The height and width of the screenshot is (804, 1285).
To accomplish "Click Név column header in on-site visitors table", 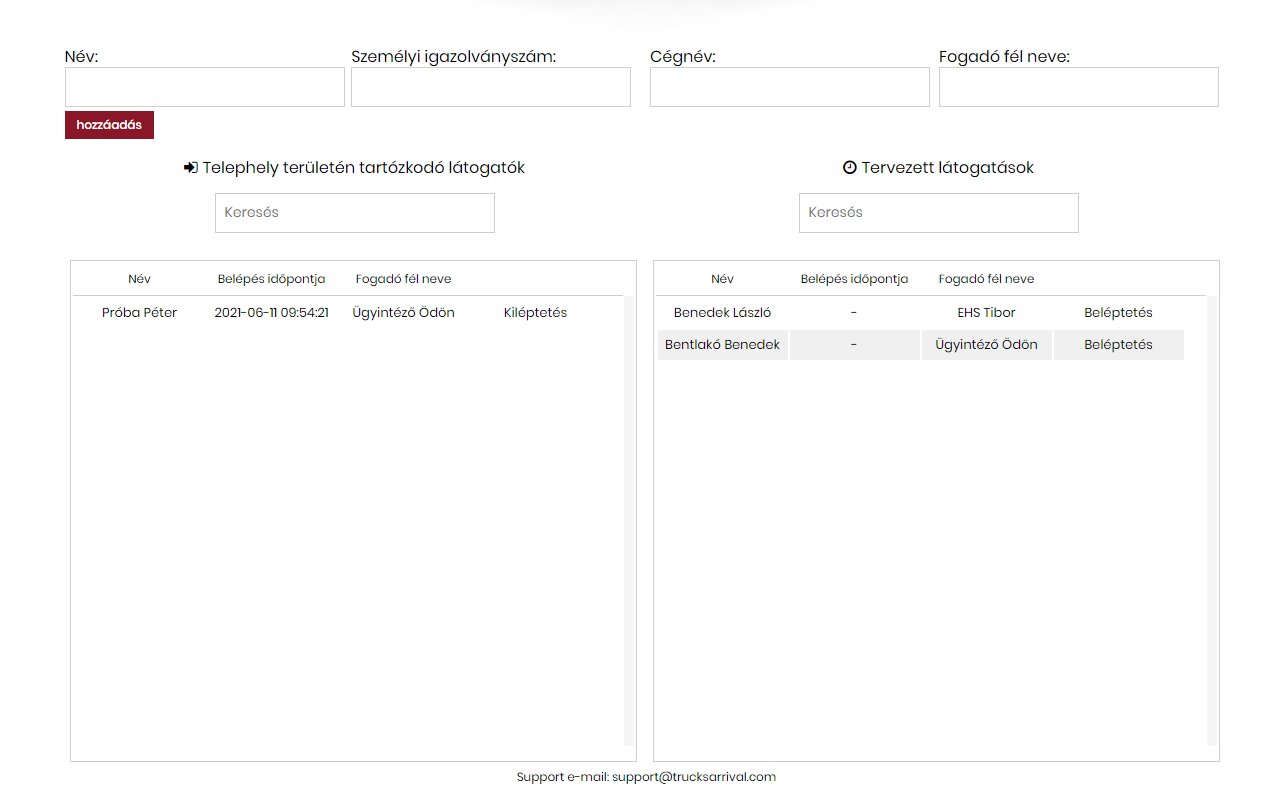I will coord(140,279).
